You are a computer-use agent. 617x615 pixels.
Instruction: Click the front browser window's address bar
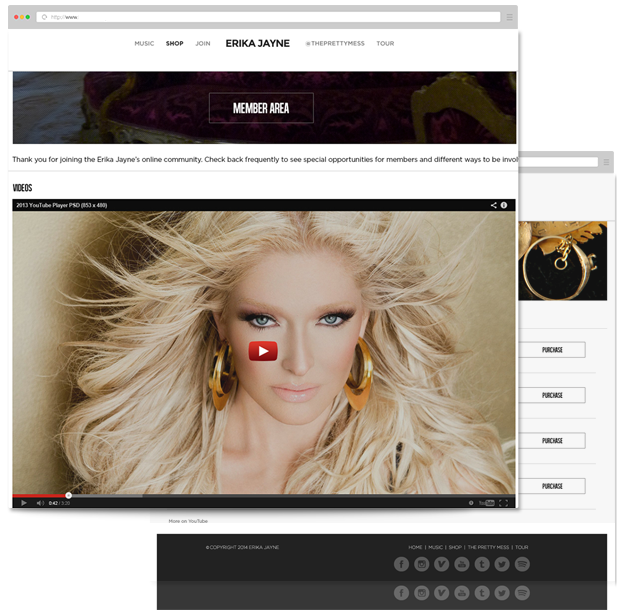[268, 17]
